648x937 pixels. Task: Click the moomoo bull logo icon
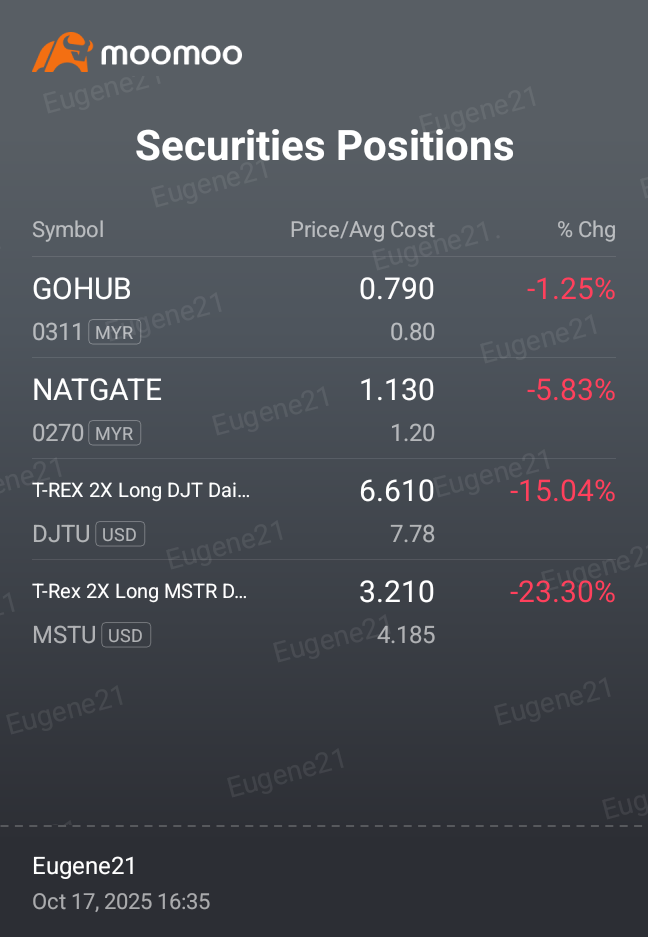pyautogui.click(x=63, y=53)
